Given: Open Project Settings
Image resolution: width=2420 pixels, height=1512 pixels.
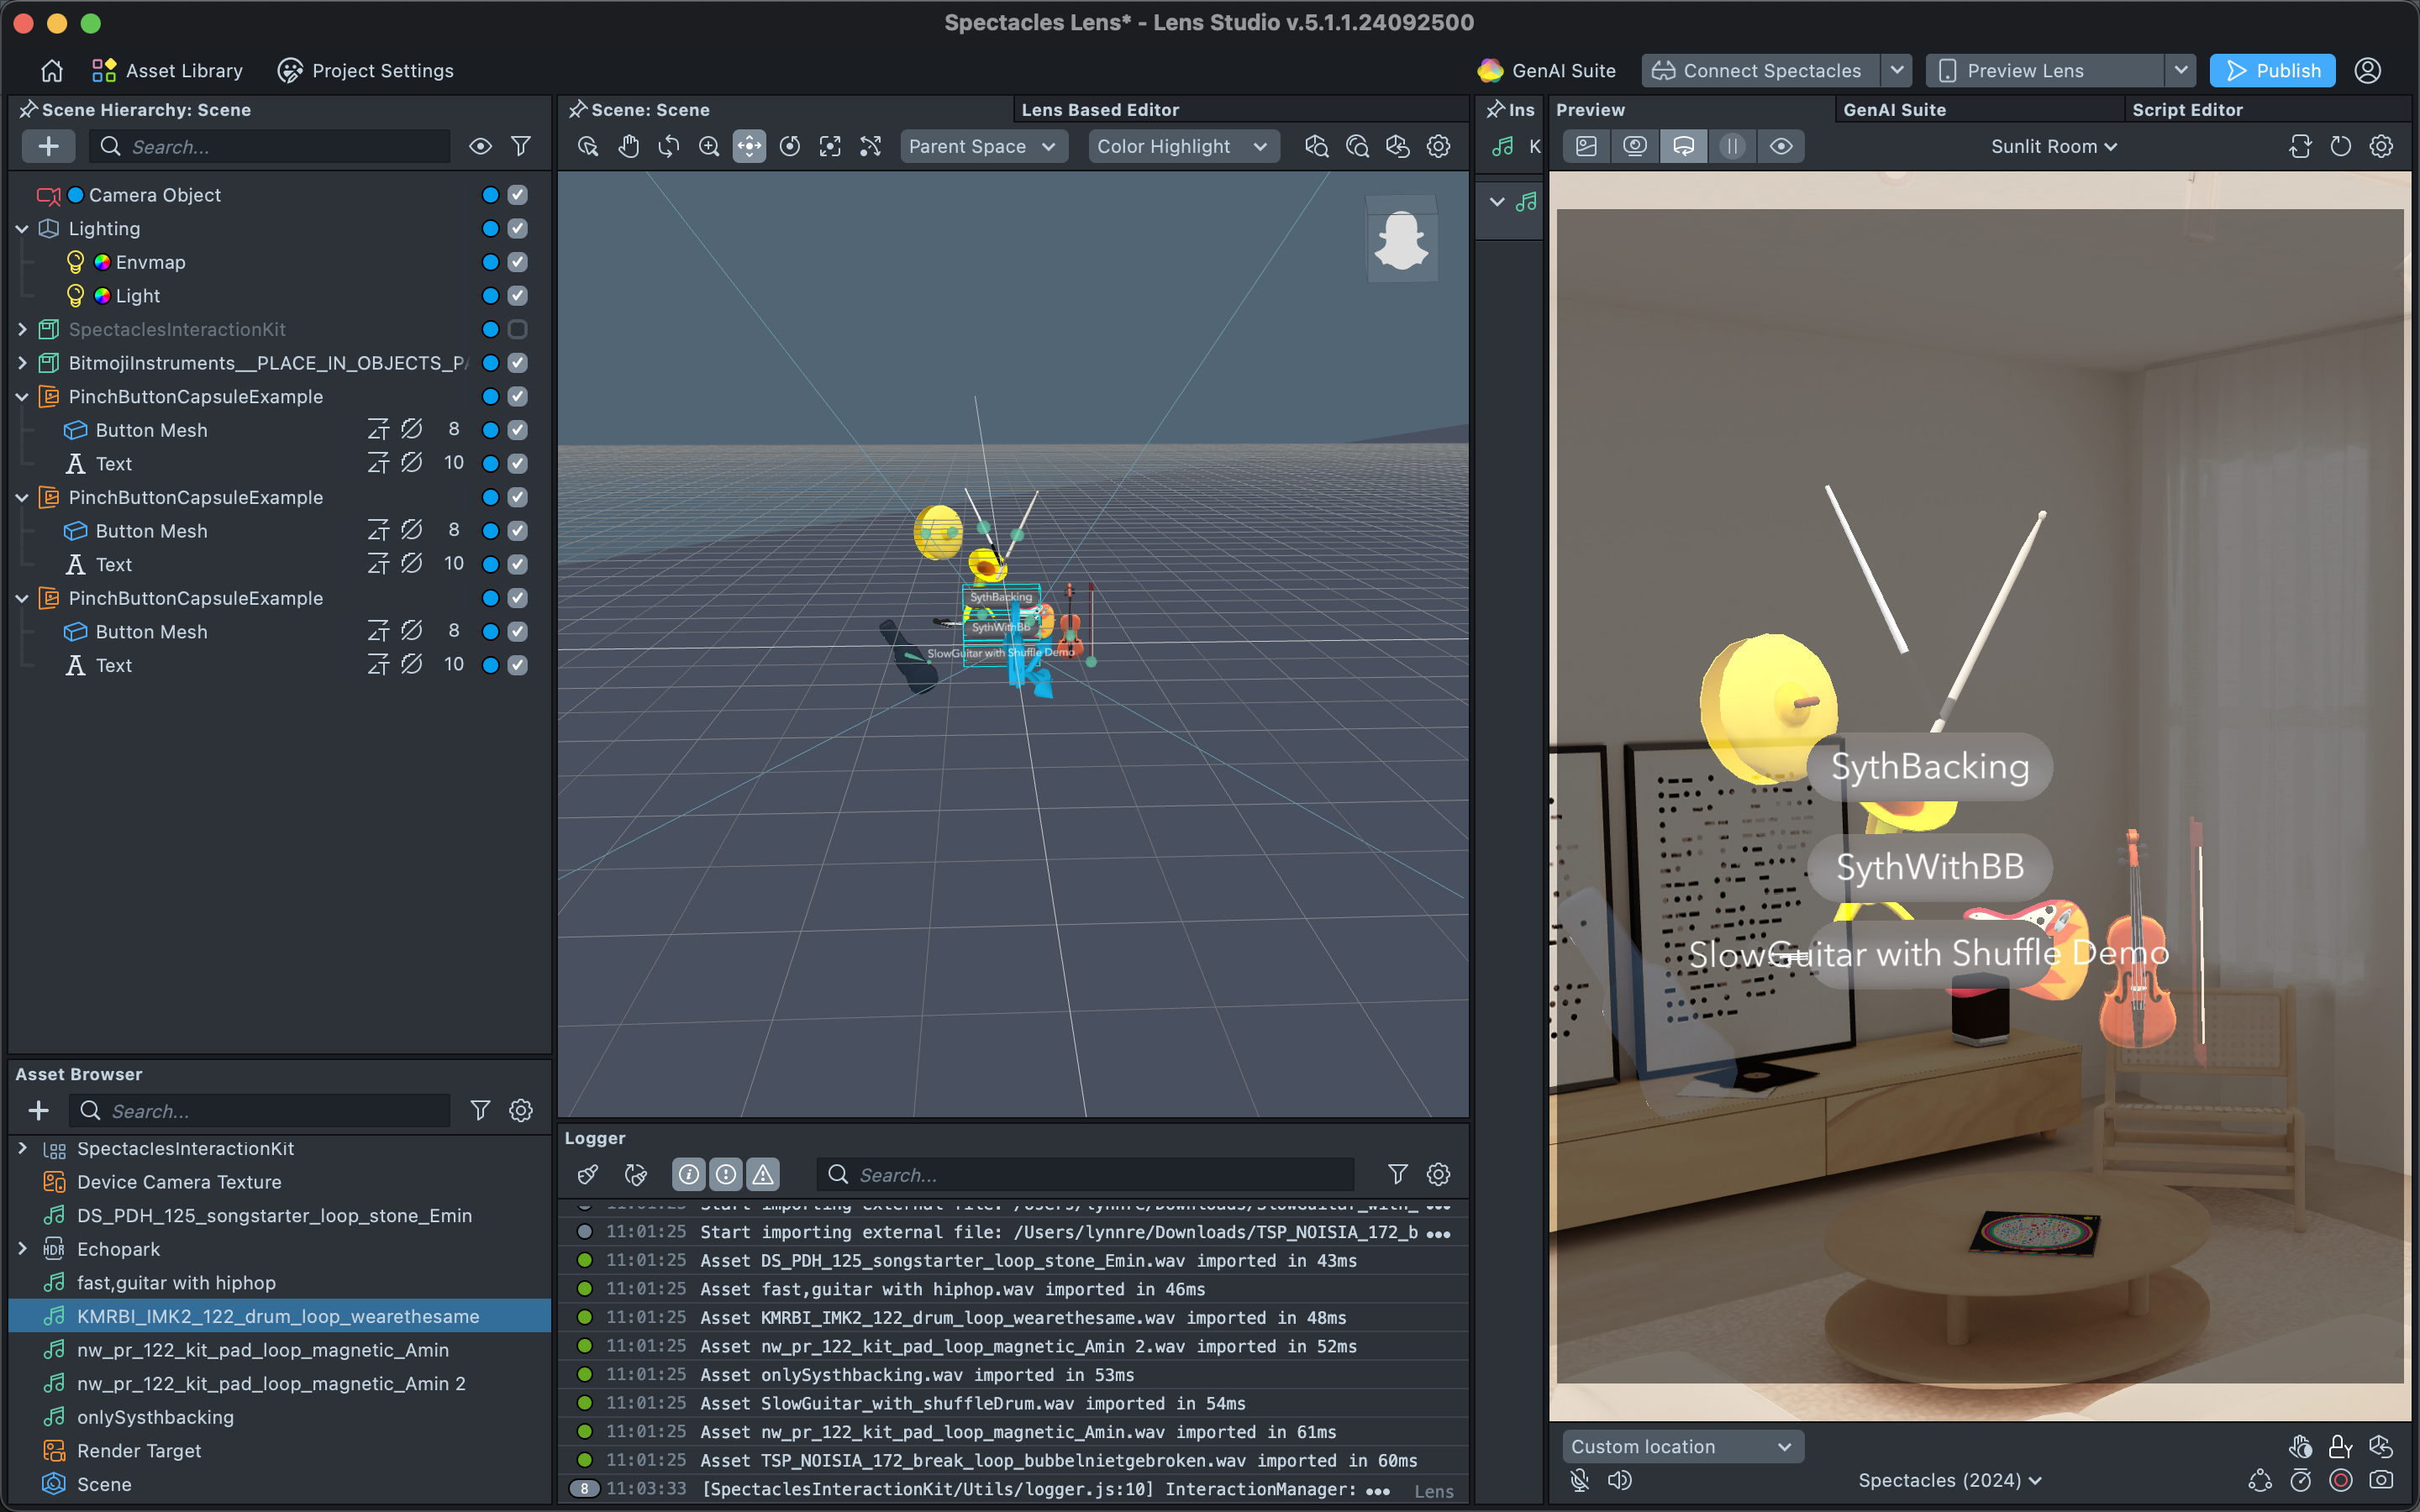Looking at the screenshot, I should [365, 71].
